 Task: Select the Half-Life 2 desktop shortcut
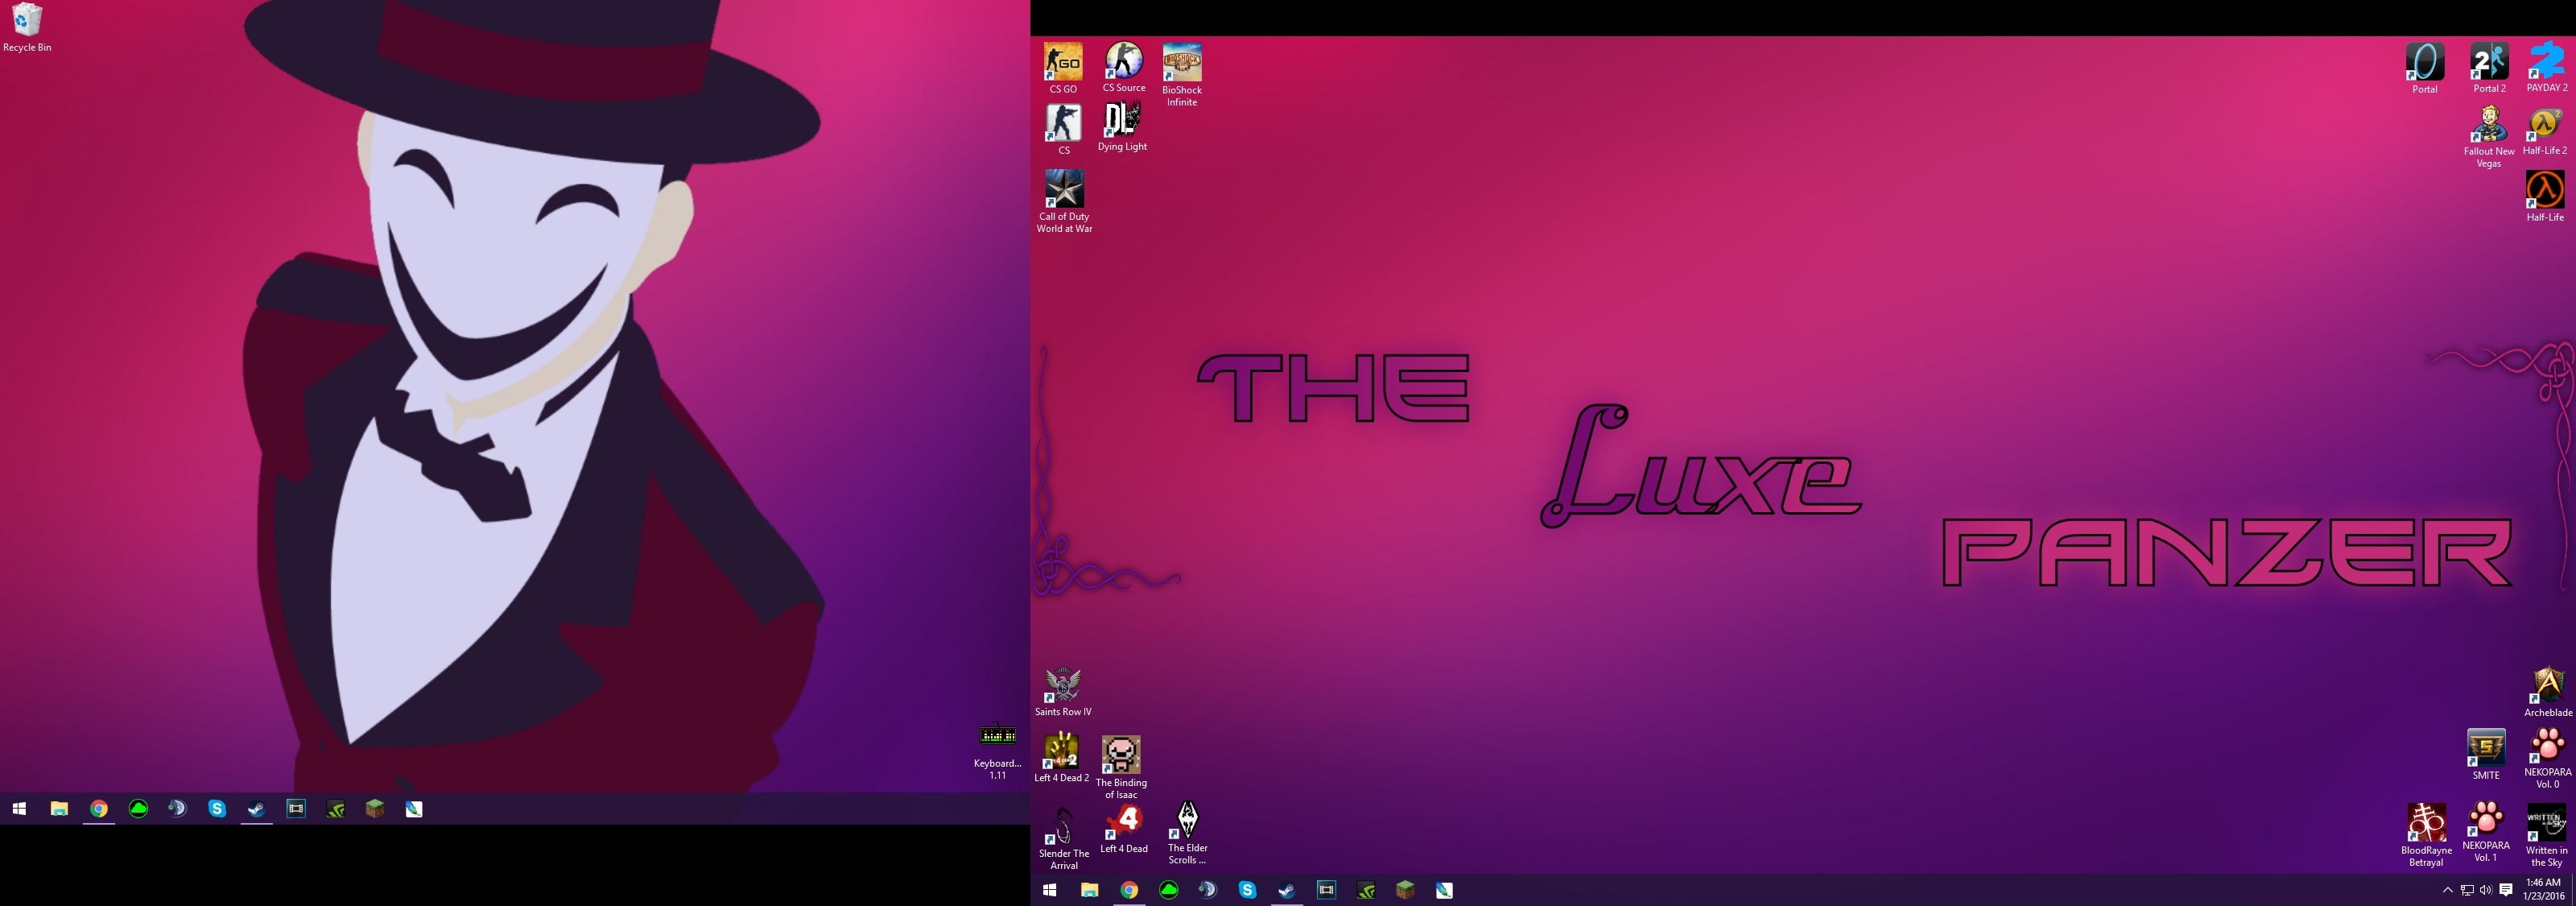tap(2544, 131)
